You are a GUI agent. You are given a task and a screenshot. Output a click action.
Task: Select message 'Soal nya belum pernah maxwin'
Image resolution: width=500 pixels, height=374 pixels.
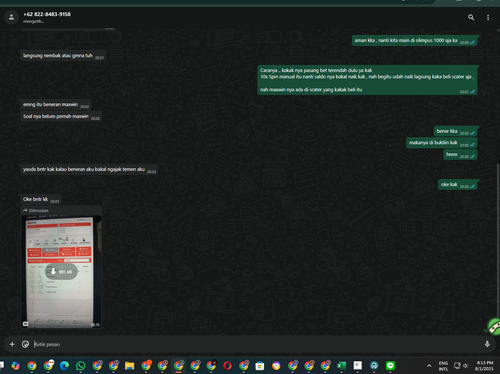[61, 116]
